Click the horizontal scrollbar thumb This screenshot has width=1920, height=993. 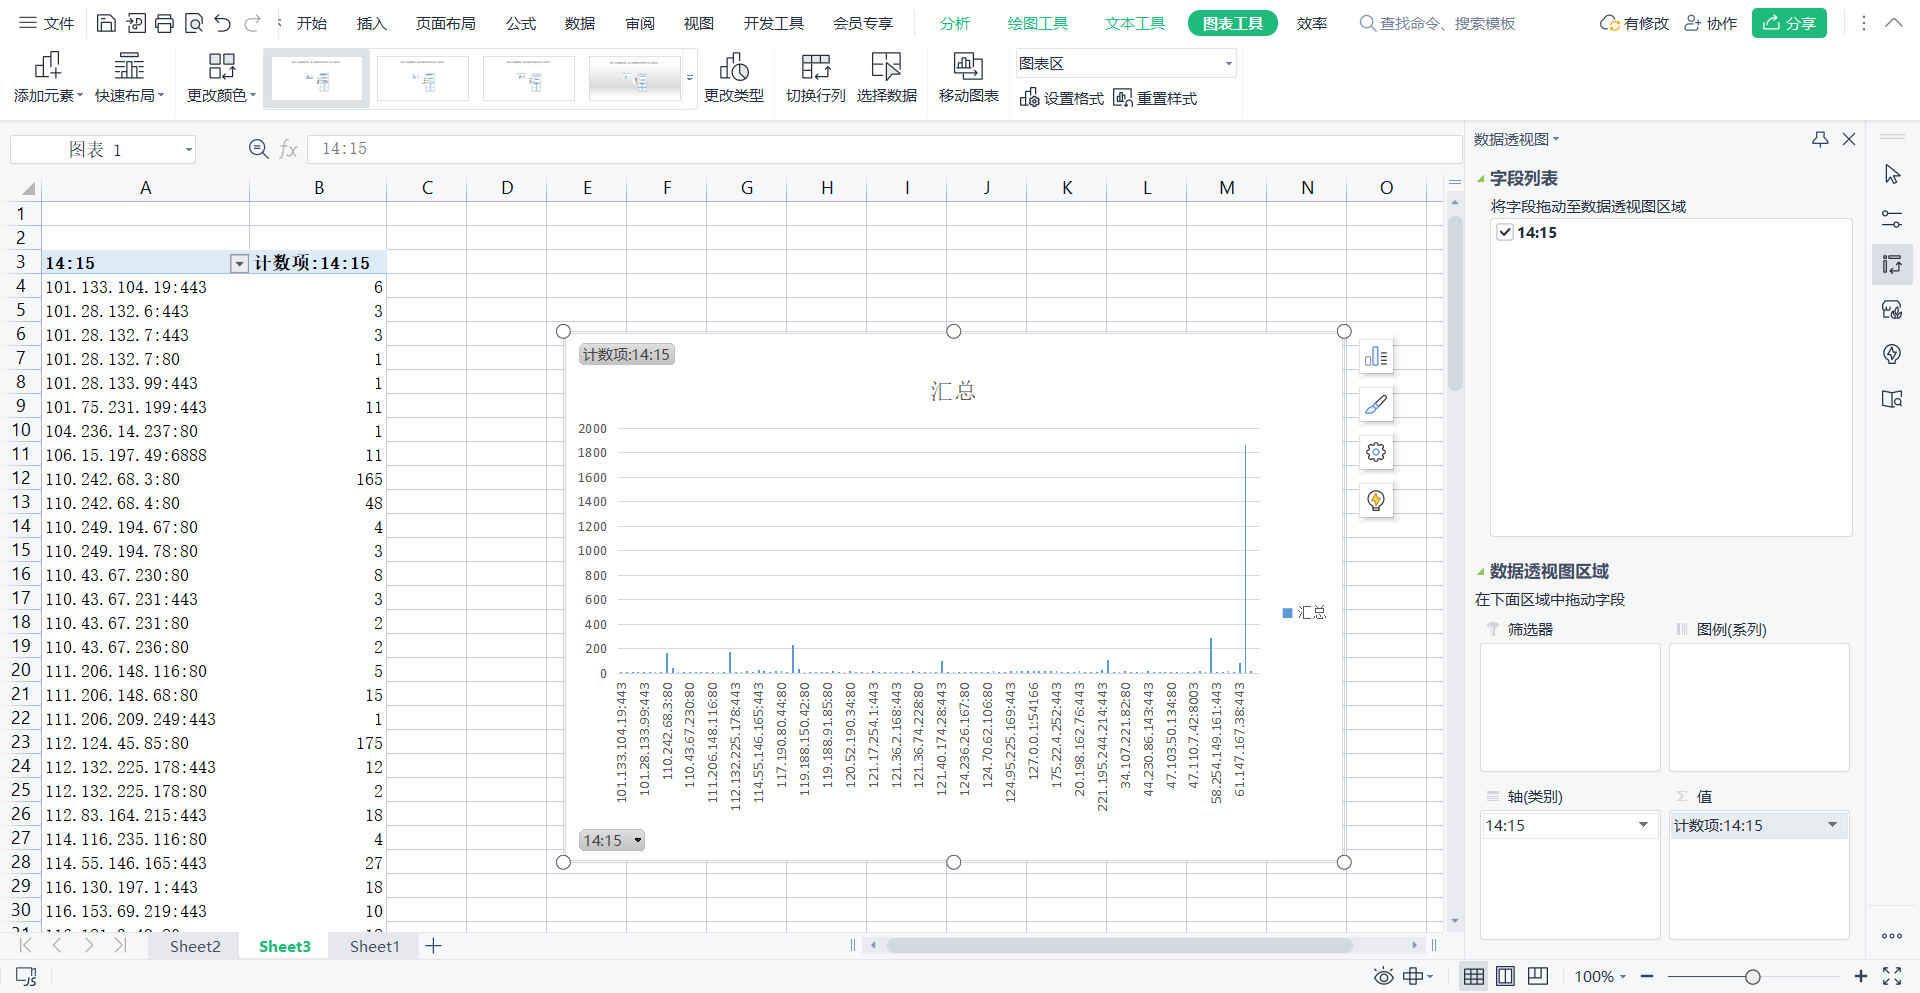point(1119,945)
